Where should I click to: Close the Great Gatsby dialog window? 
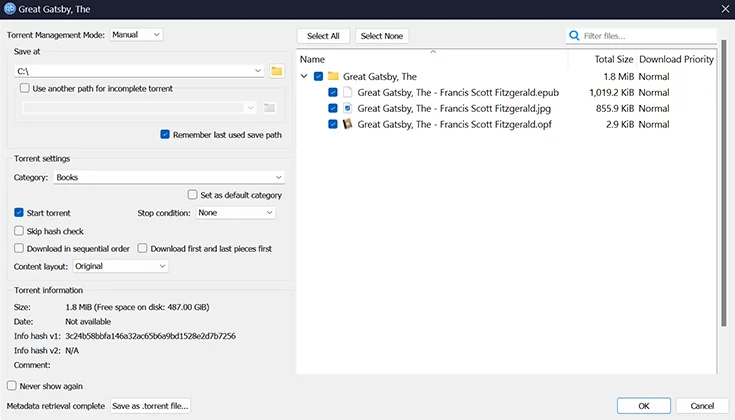pyautogui.click(x=725, y=9)
